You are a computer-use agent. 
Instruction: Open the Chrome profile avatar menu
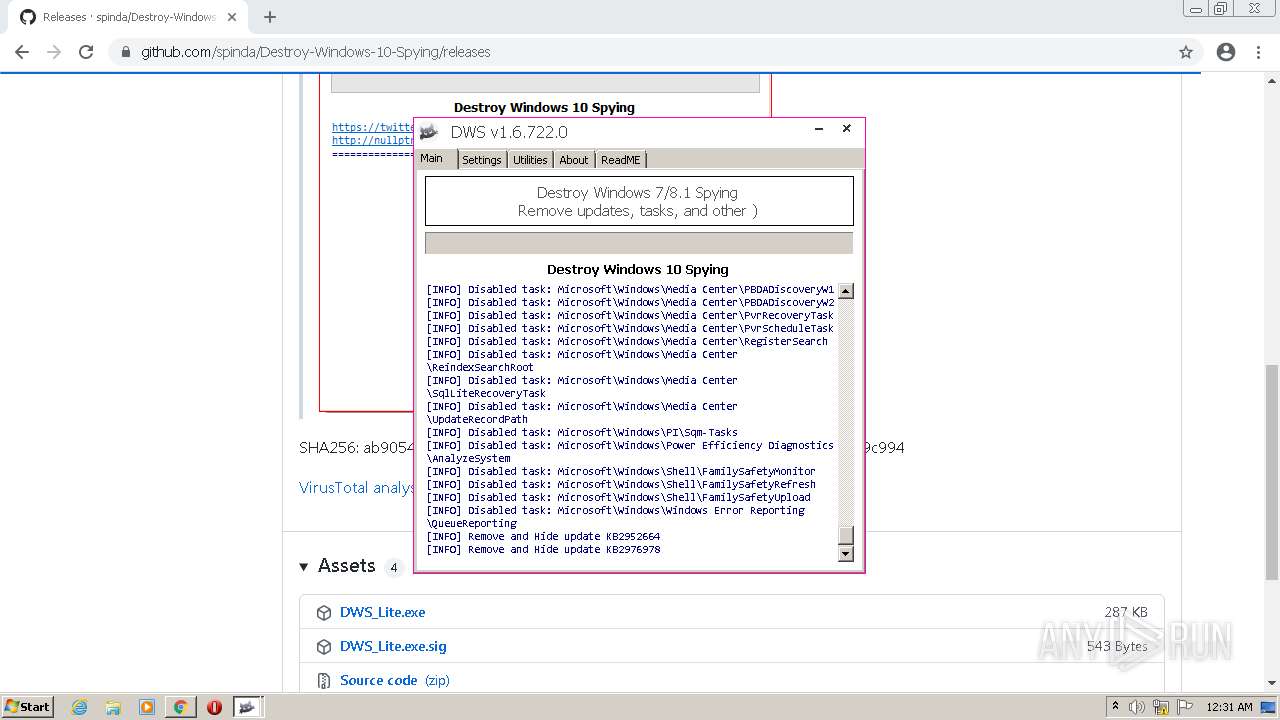1226,52
